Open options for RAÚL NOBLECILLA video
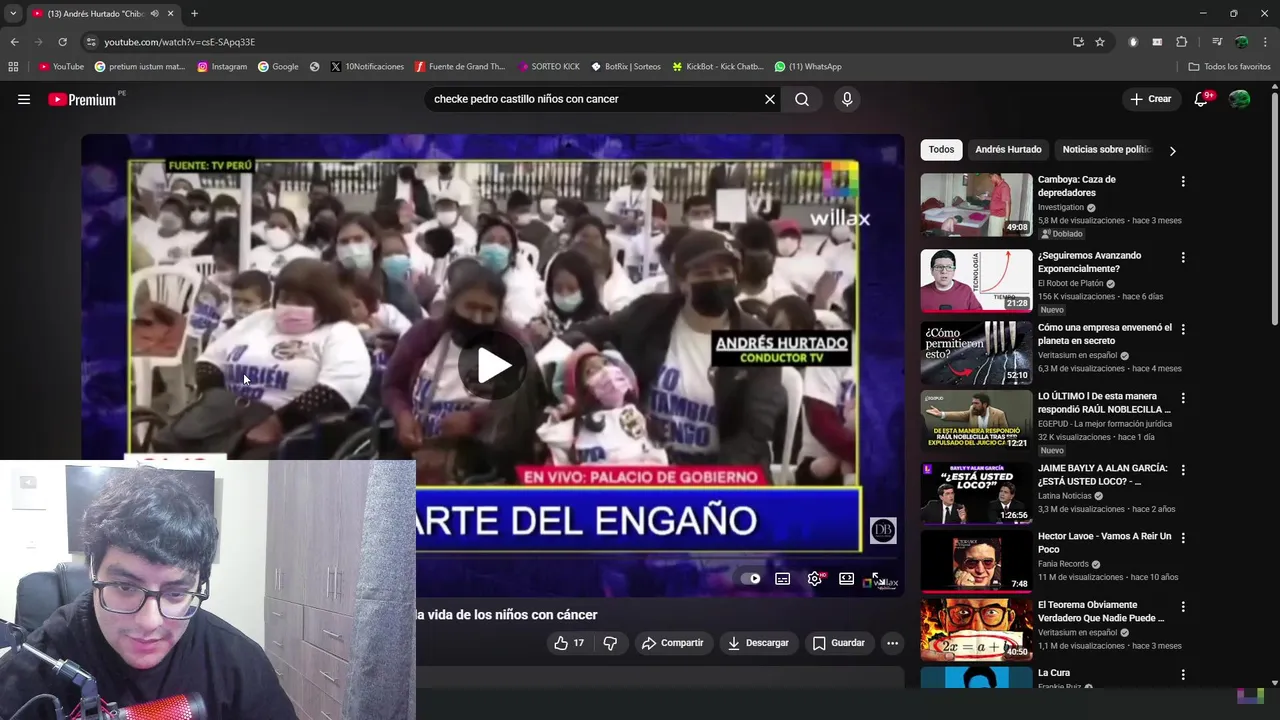 [x=1183, y=398]
